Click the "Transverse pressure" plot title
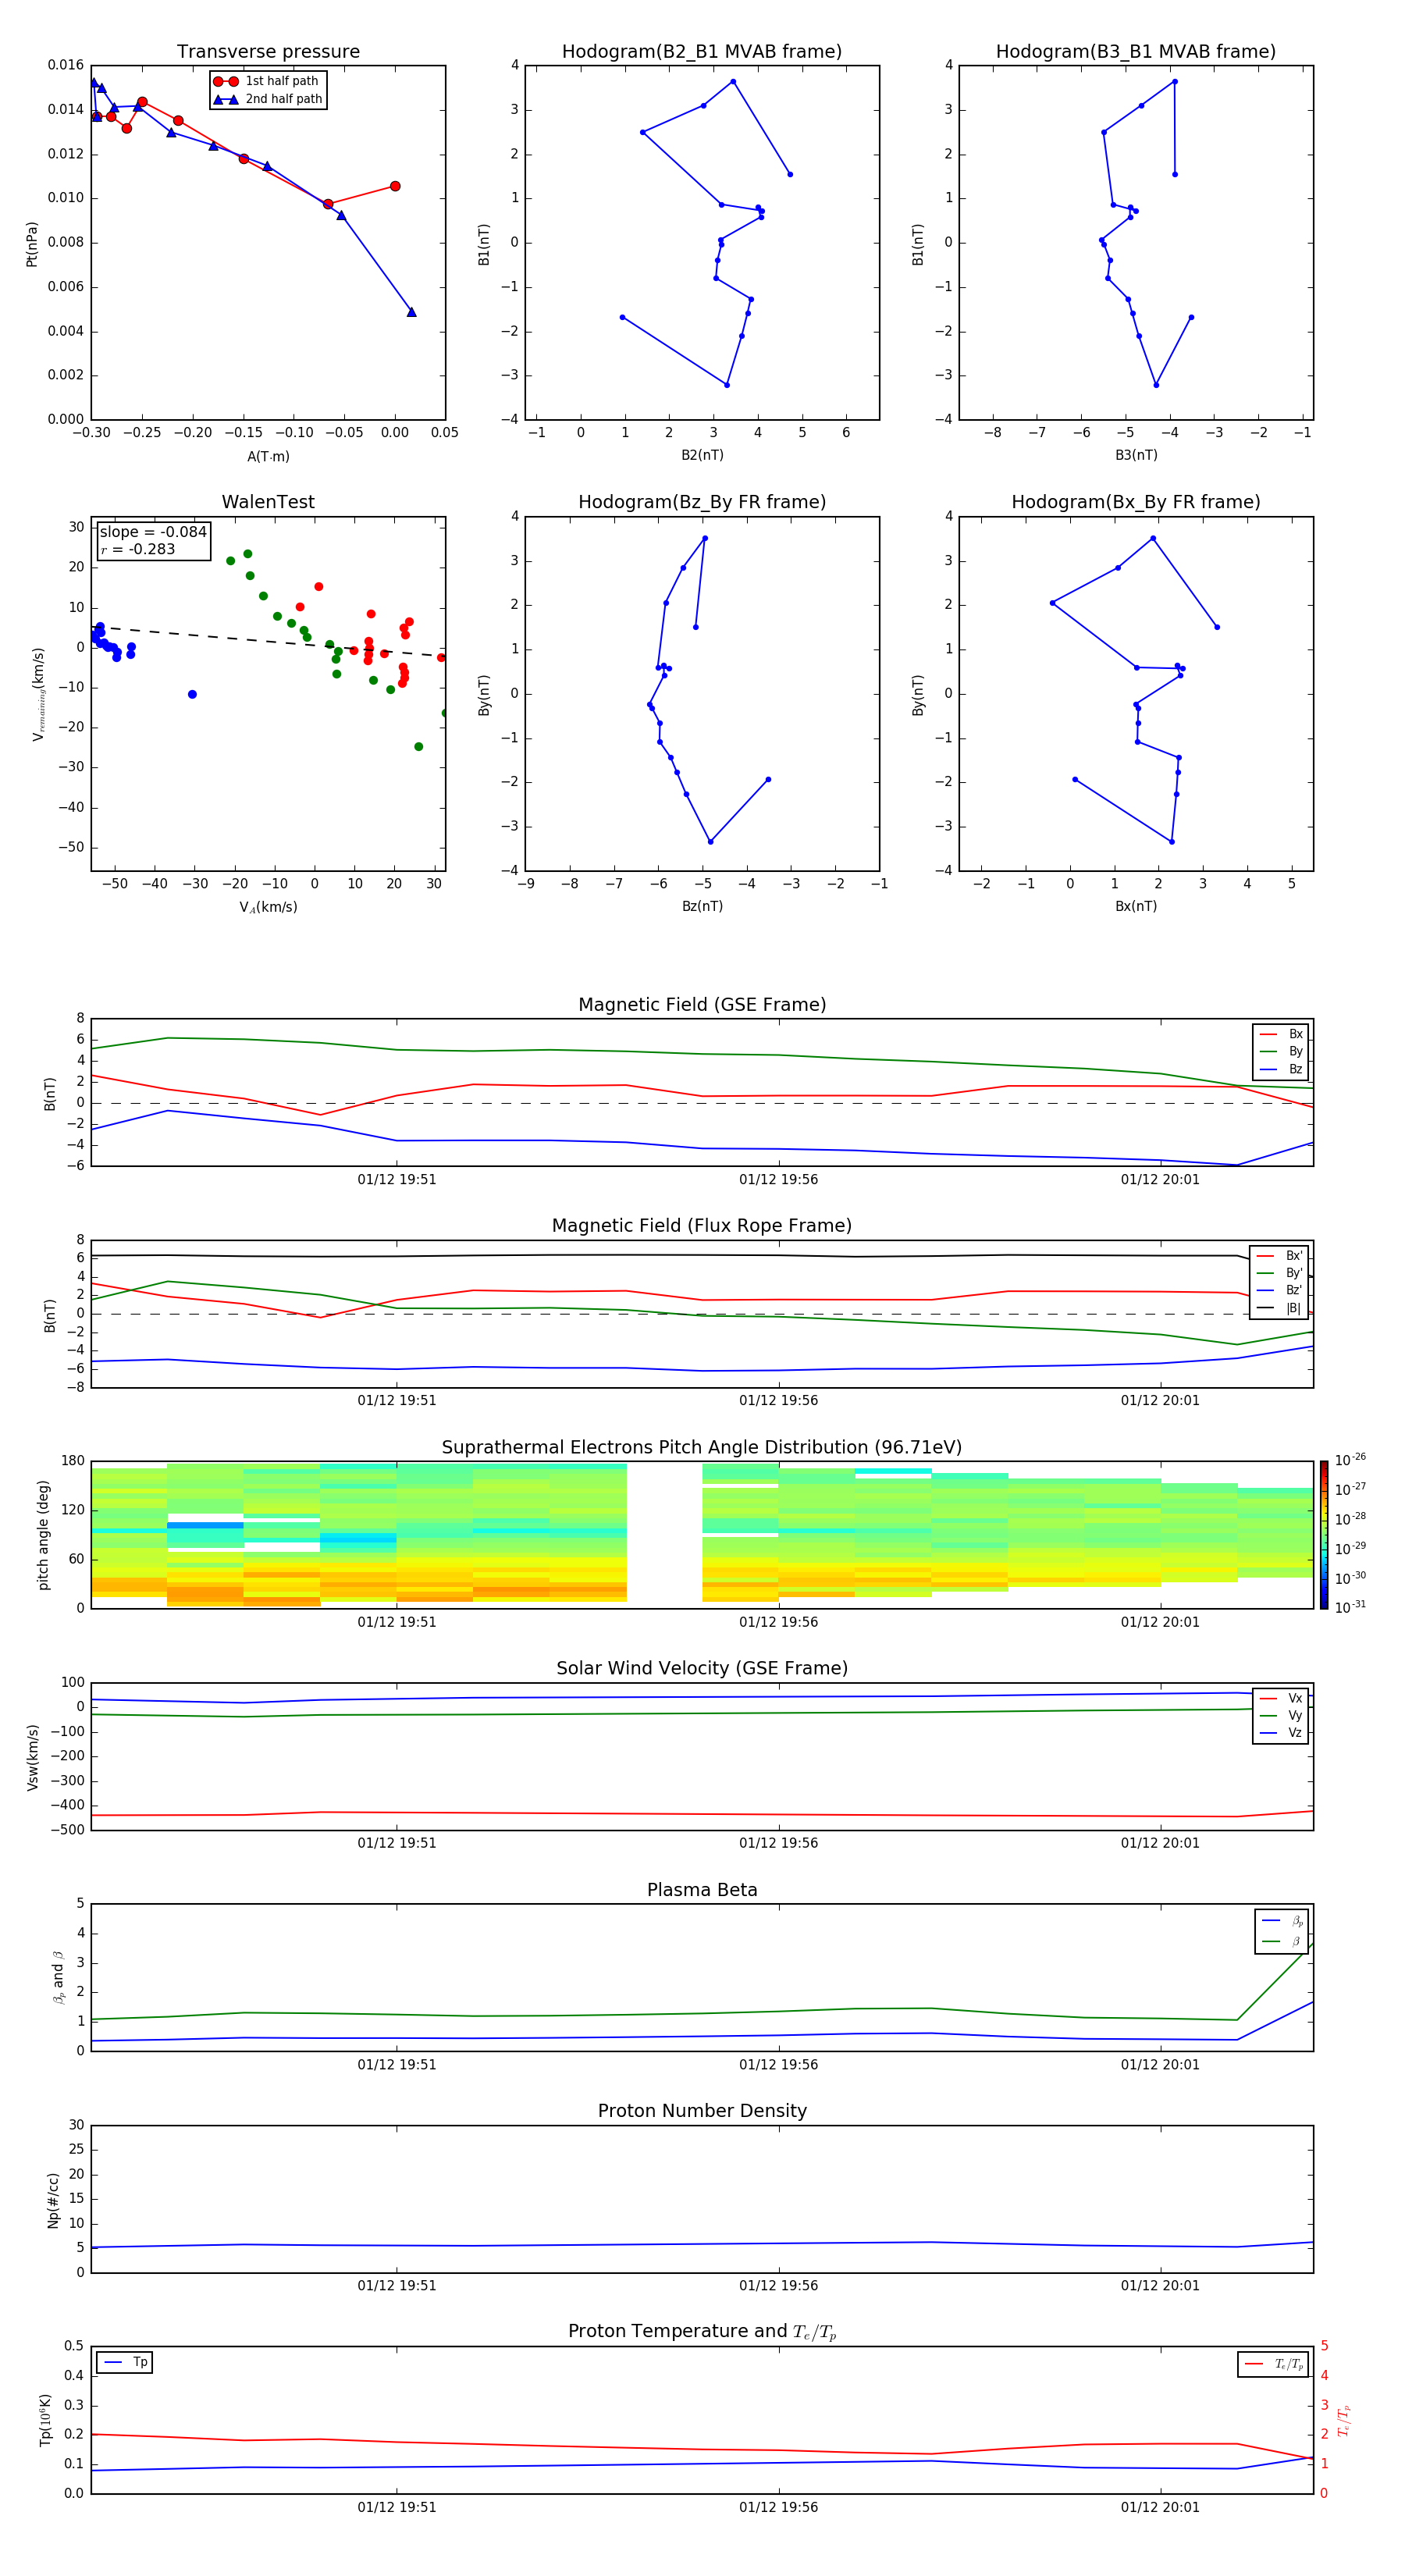This screenshot has width=1405, height=2576. click(x=268, y=52)
